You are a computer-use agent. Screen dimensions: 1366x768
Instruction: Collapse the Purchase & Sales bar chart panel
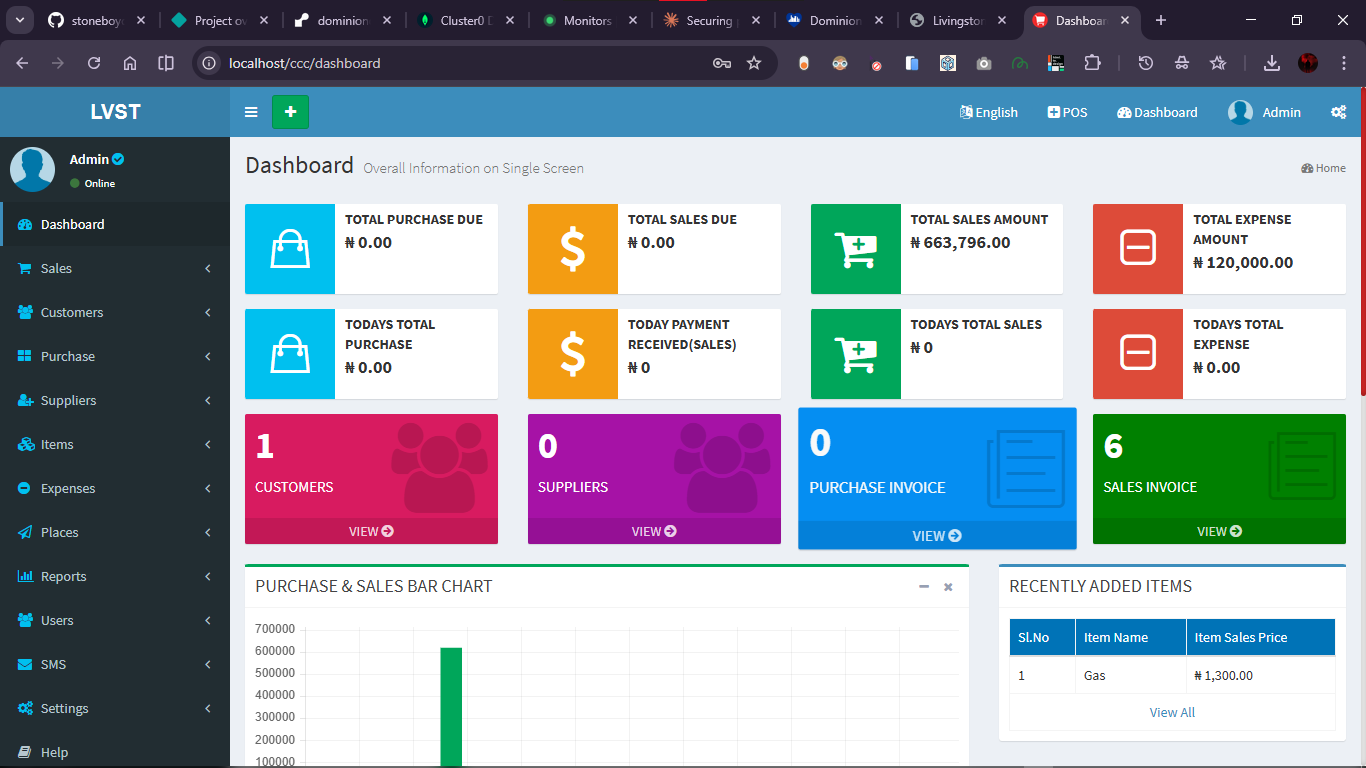click(x=923, y=587)
